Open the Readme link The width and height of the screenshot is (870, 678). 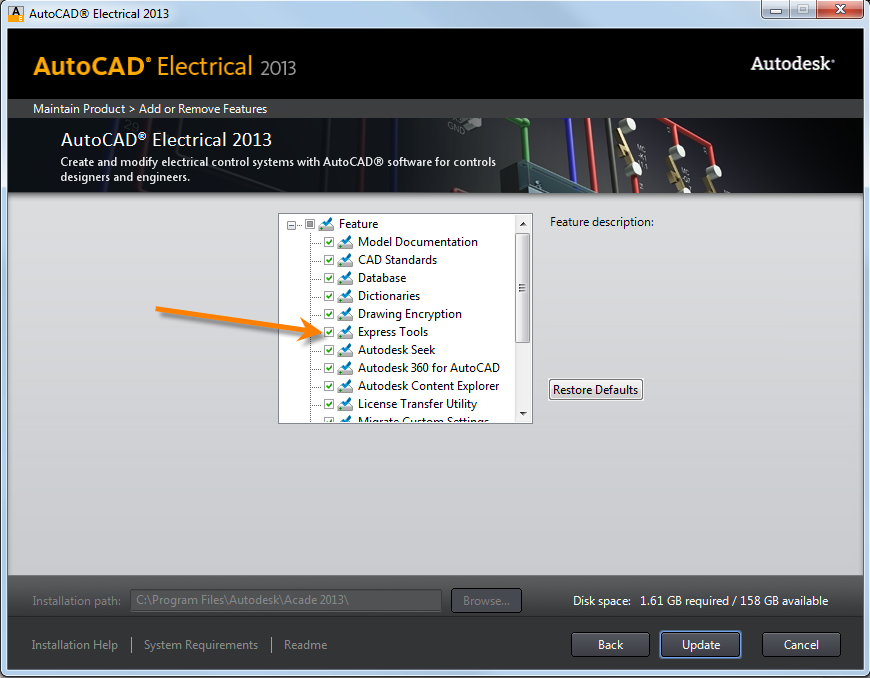[x=305, y=645]
